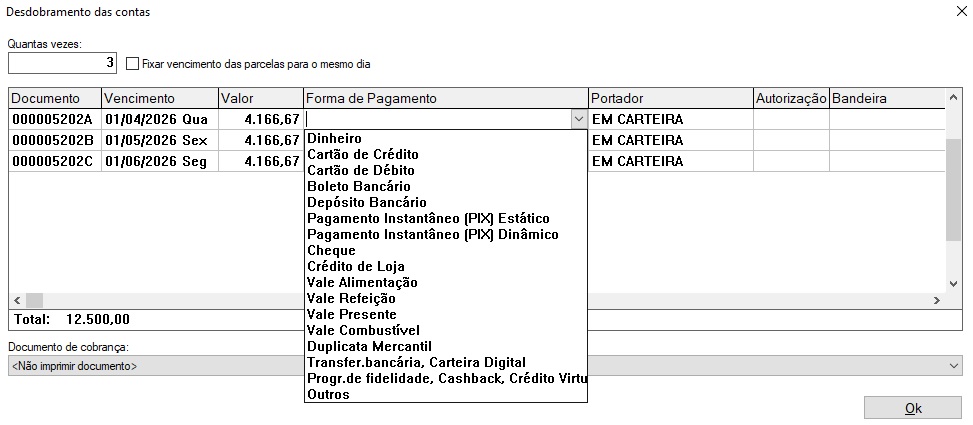Click the horizontal scrollbar left arrow
This screenshot has width=973, height=425.
pos(17,300)
